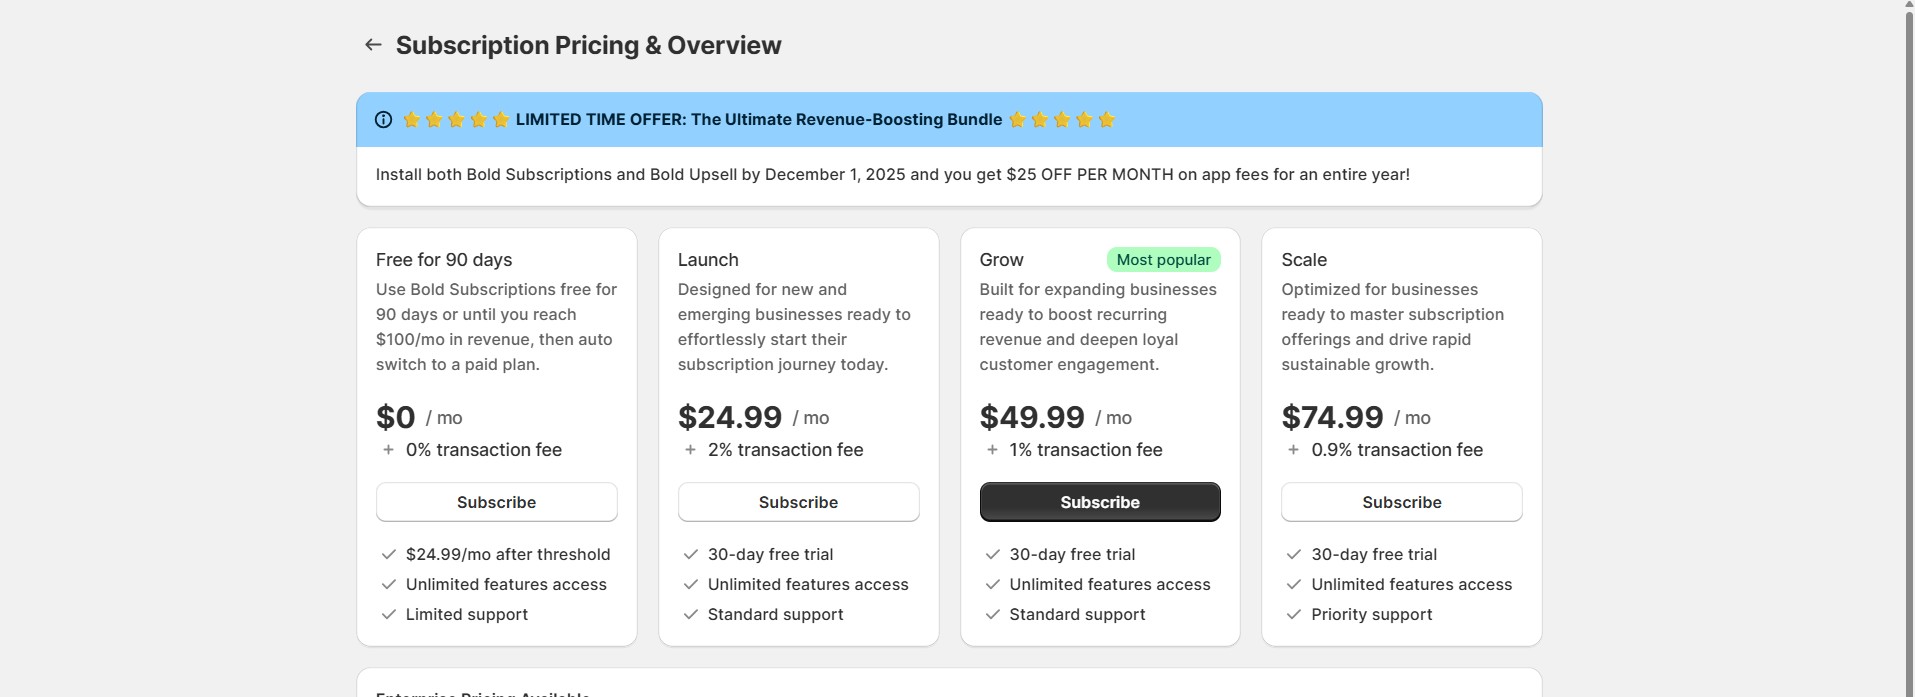The width and height of the screenshot is (1915, 697).
Task: Click the plus sign before 2% transaction fee
Action: (x=689, y=450)
